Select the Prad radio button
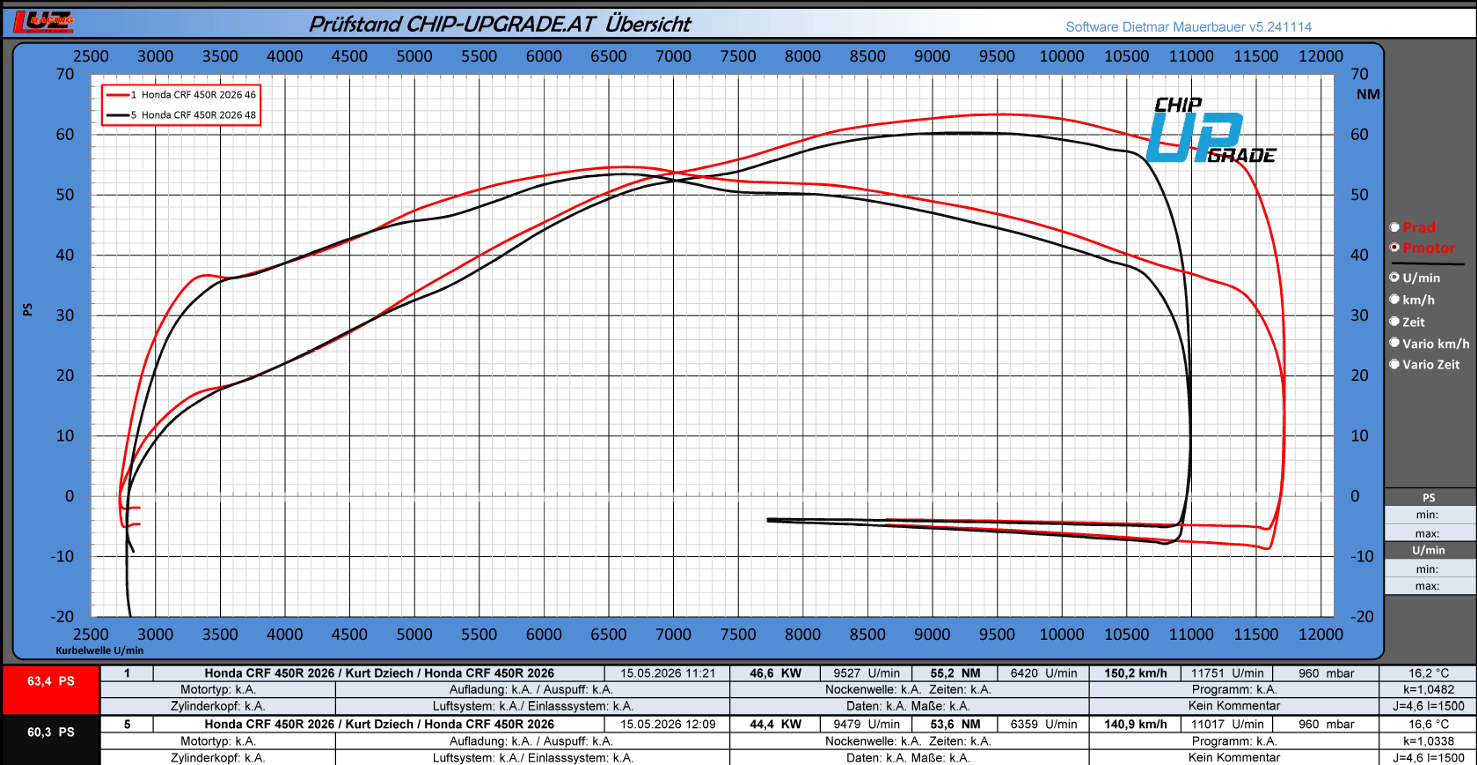This screenshot has width=1477, height=765. [x=1395, y=228]
